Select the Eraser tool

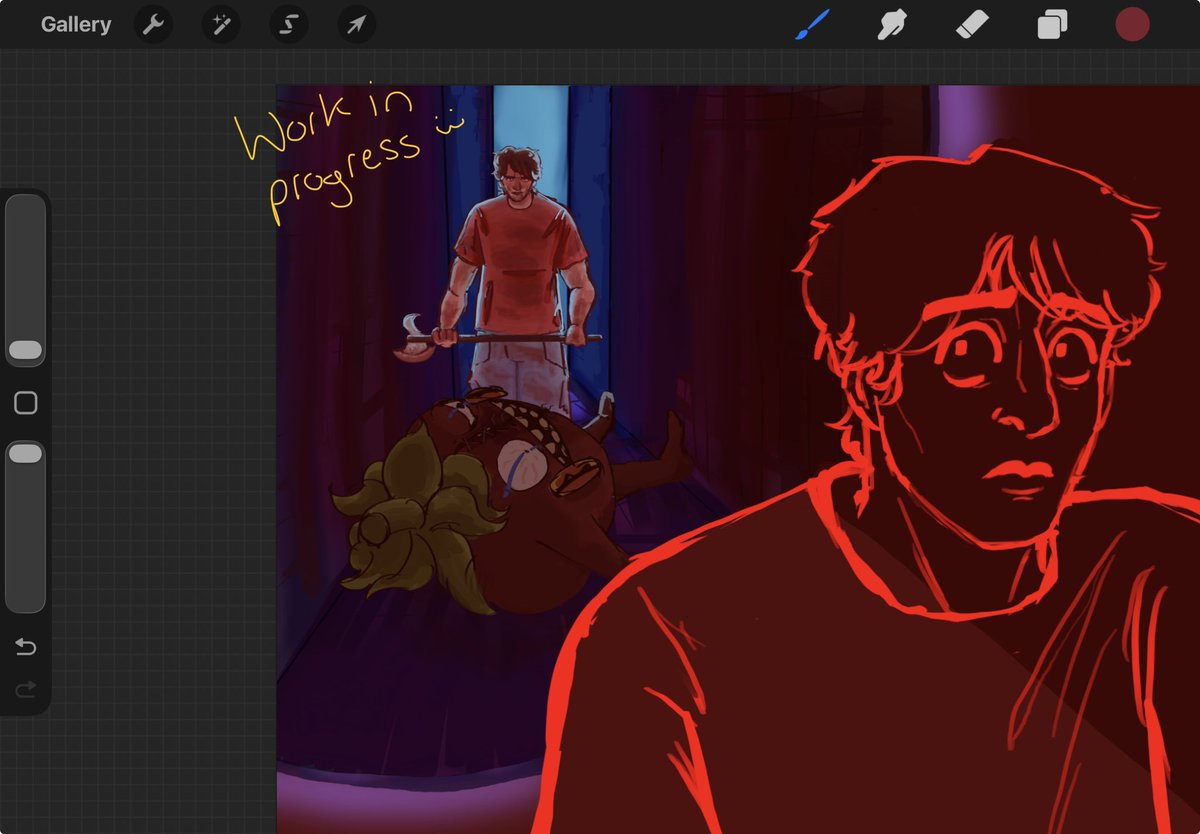(x=972, y=24)
